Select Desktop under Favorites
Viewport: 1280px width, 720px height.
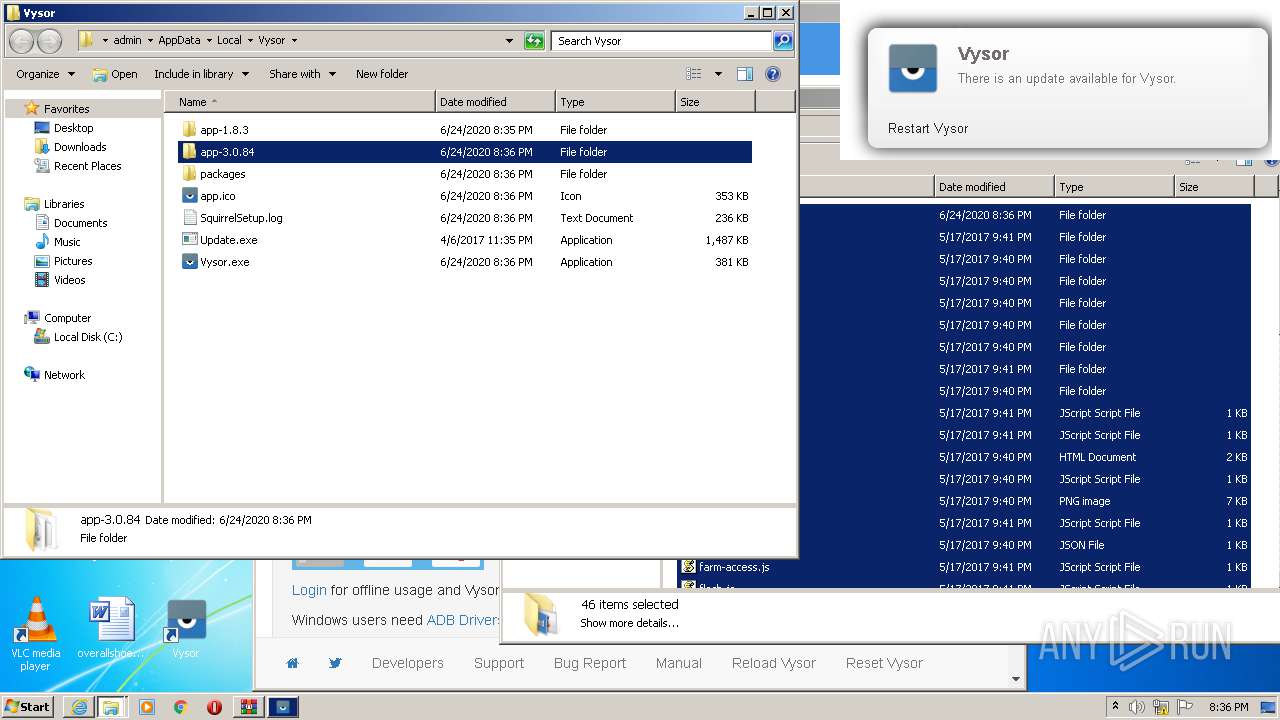pyautogui.click(x=73, y=128)
